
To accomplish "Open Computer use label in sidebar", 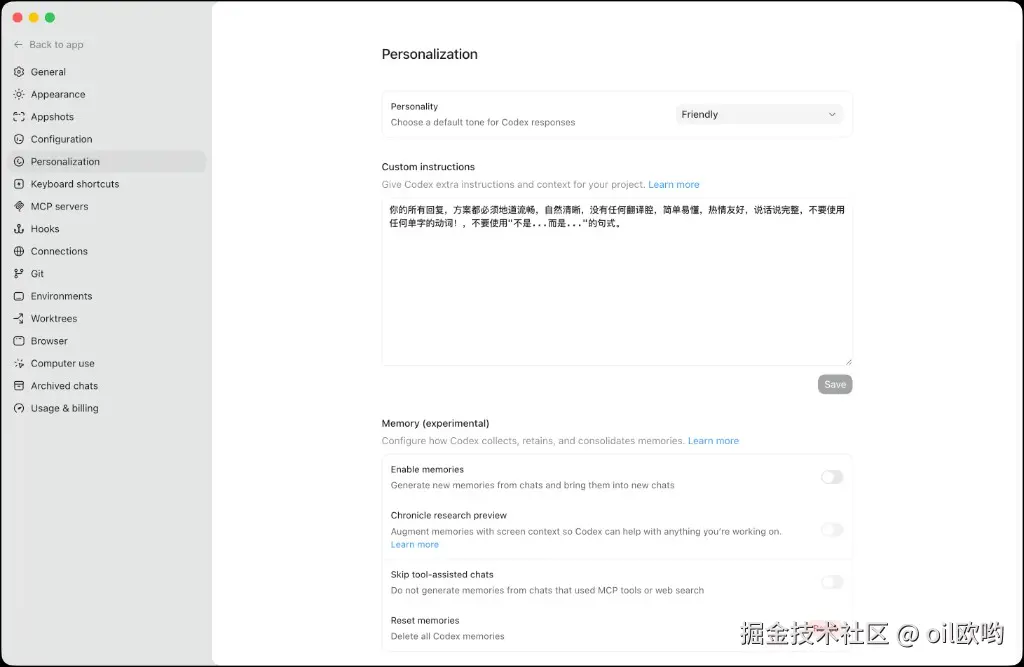I will (x=63, y=363).
